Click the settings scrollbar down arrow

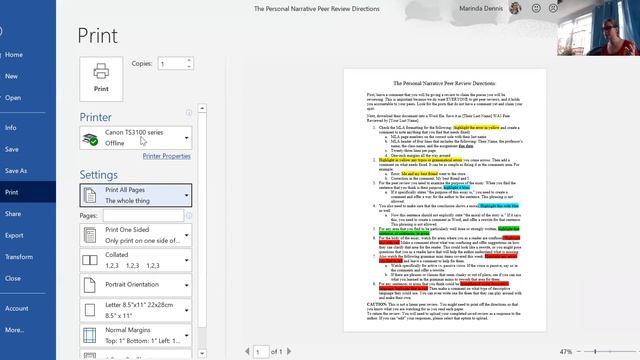(x=202, y=353)
